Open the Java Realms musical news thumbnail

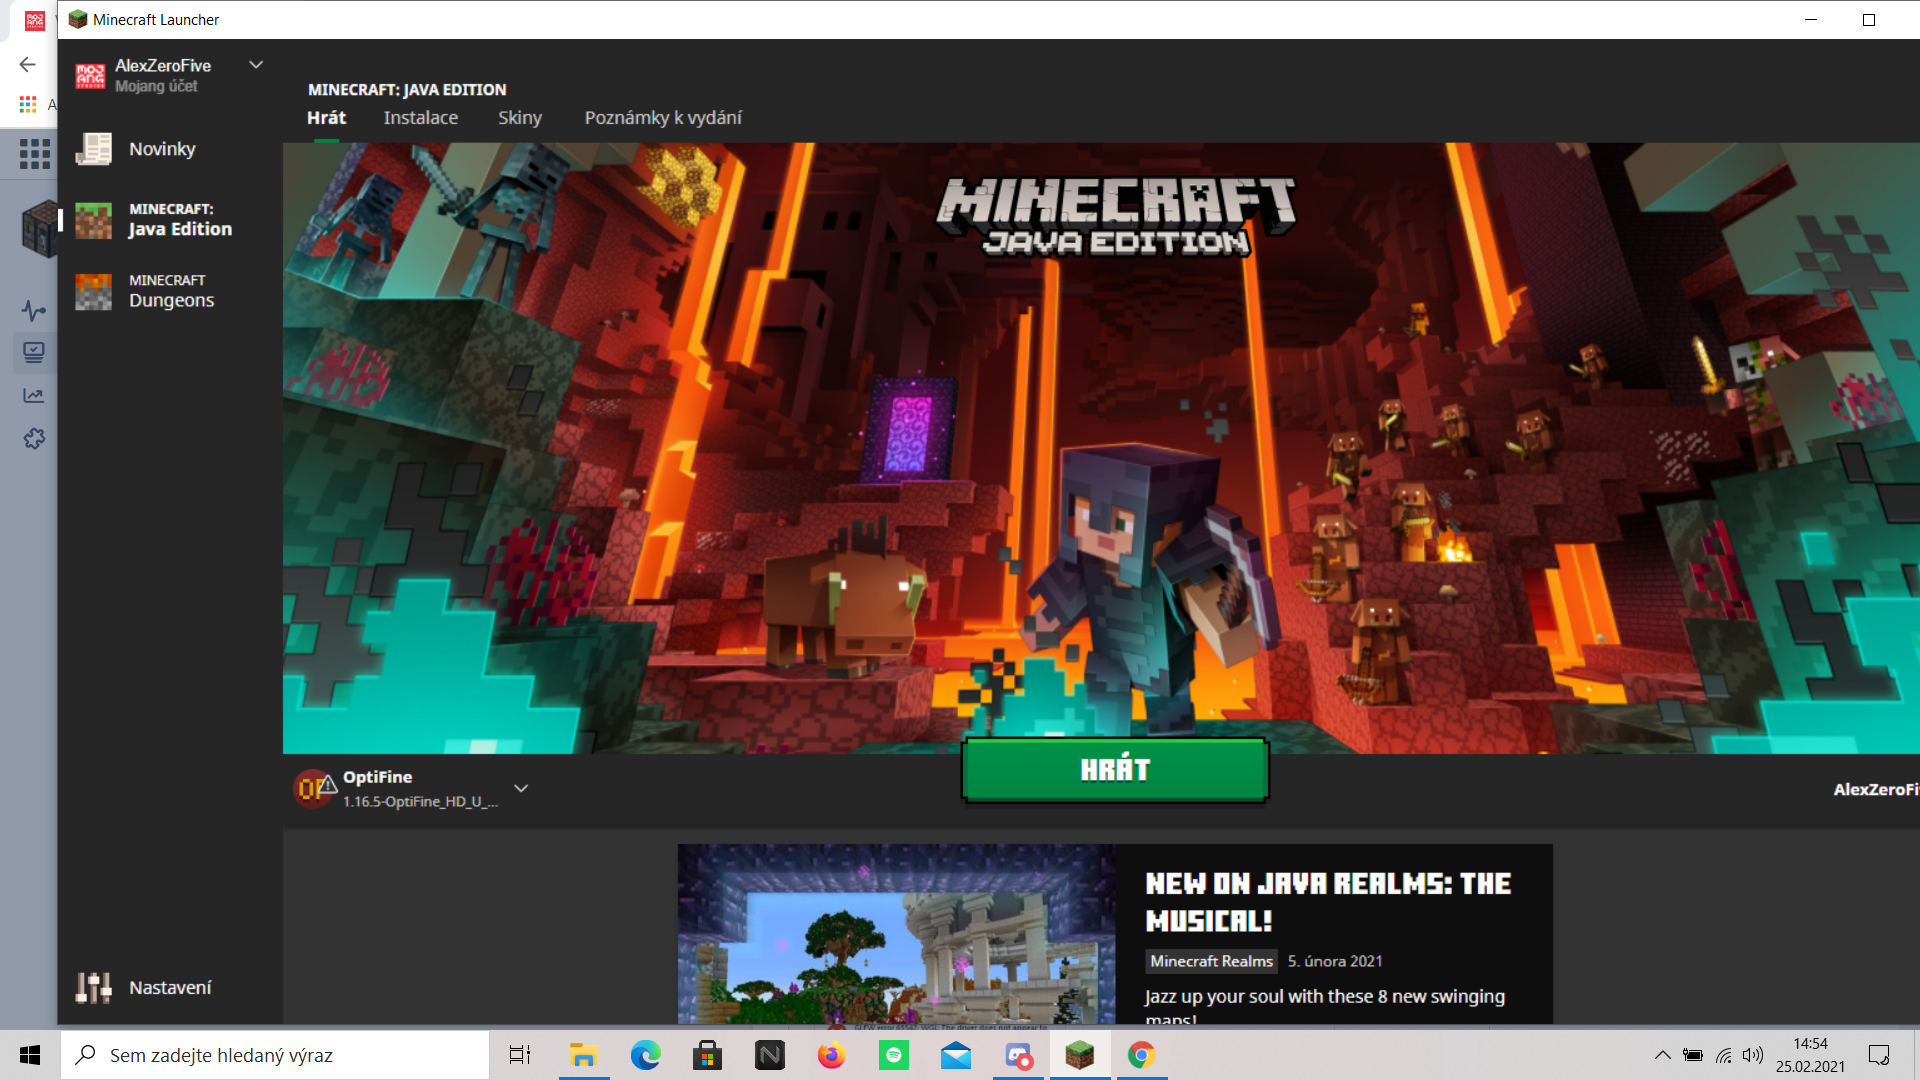tap(896, 934)
